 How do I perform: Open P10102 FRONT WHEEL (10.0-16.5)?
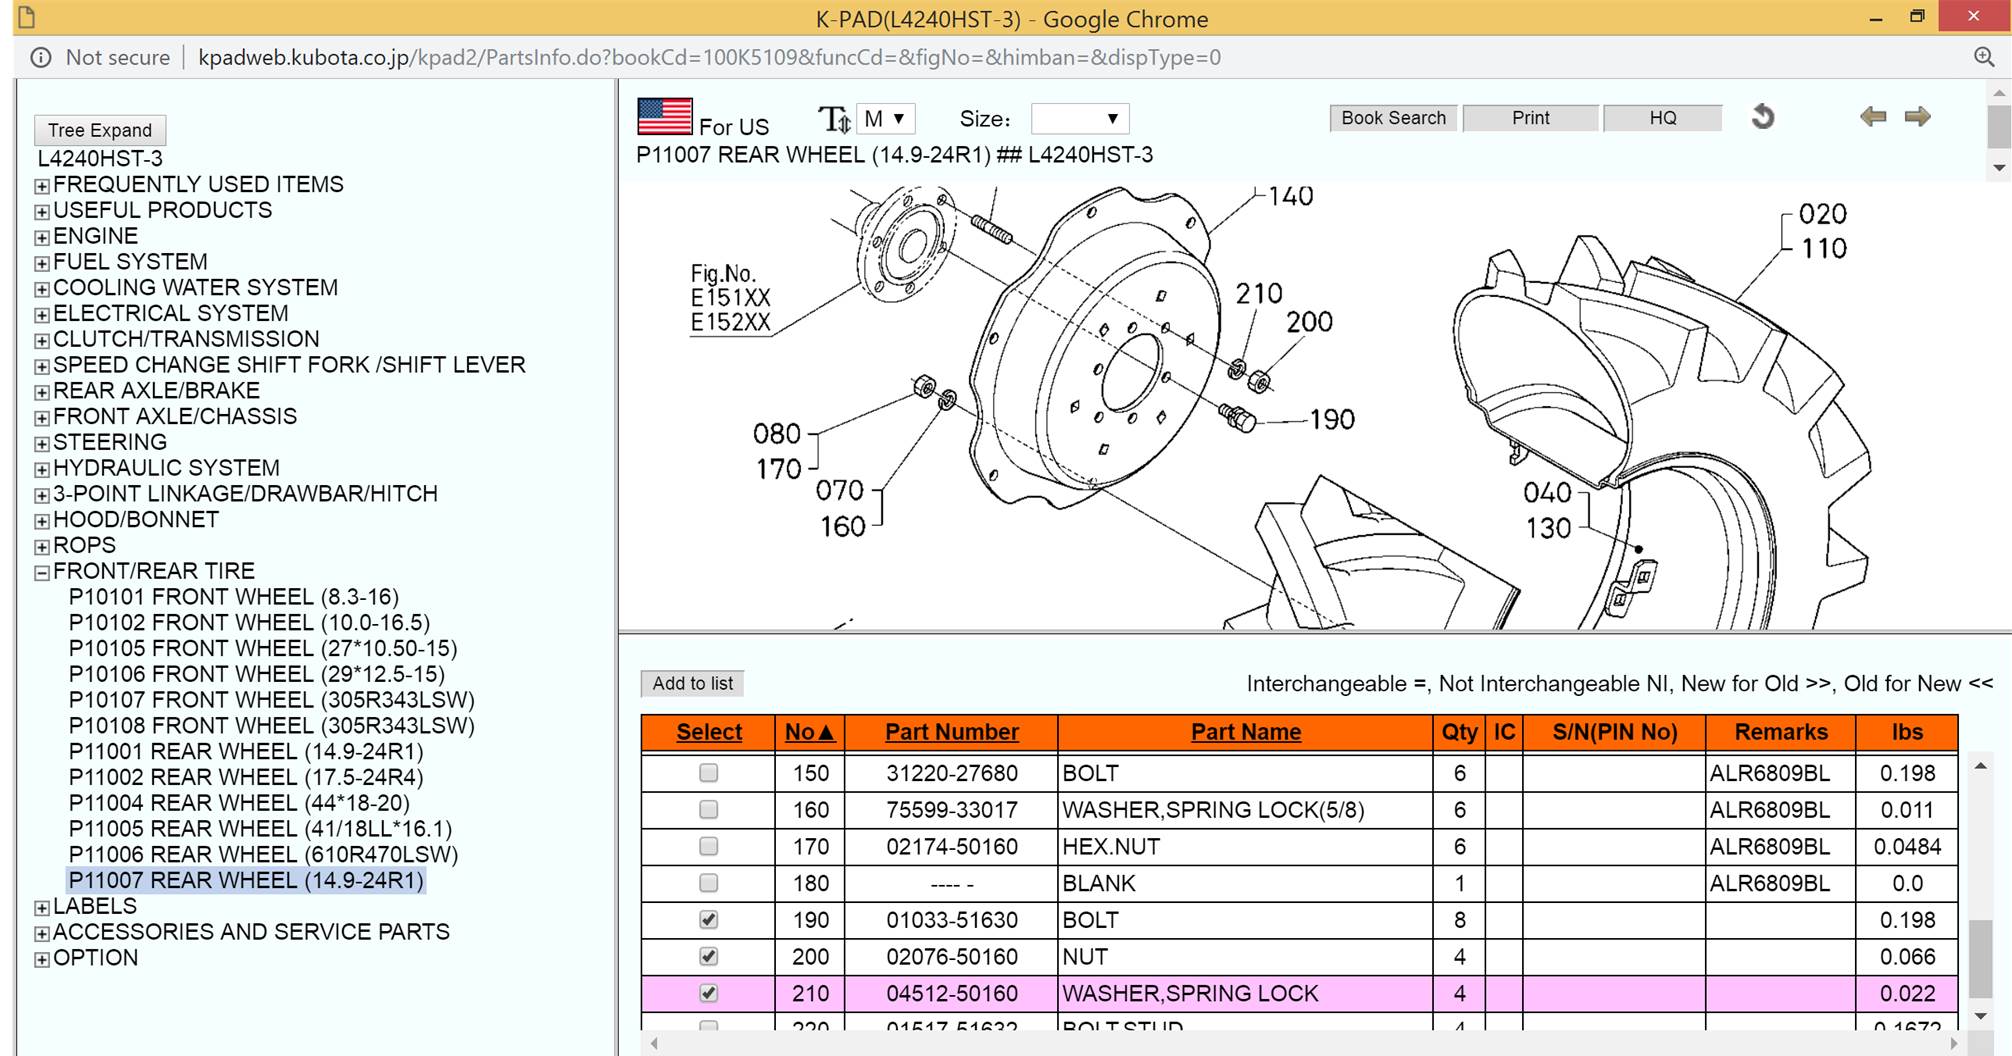click(249, 623)
